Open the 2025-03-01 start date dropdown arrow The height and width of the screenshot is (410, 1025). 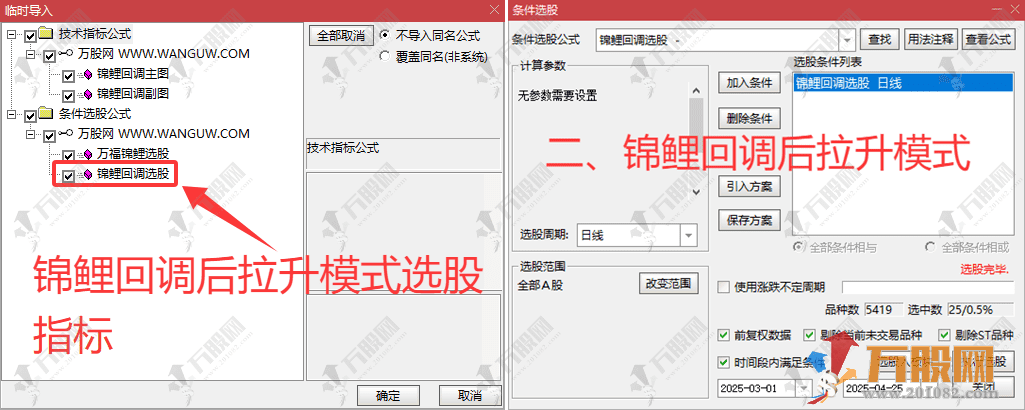[x=803, y=388]
